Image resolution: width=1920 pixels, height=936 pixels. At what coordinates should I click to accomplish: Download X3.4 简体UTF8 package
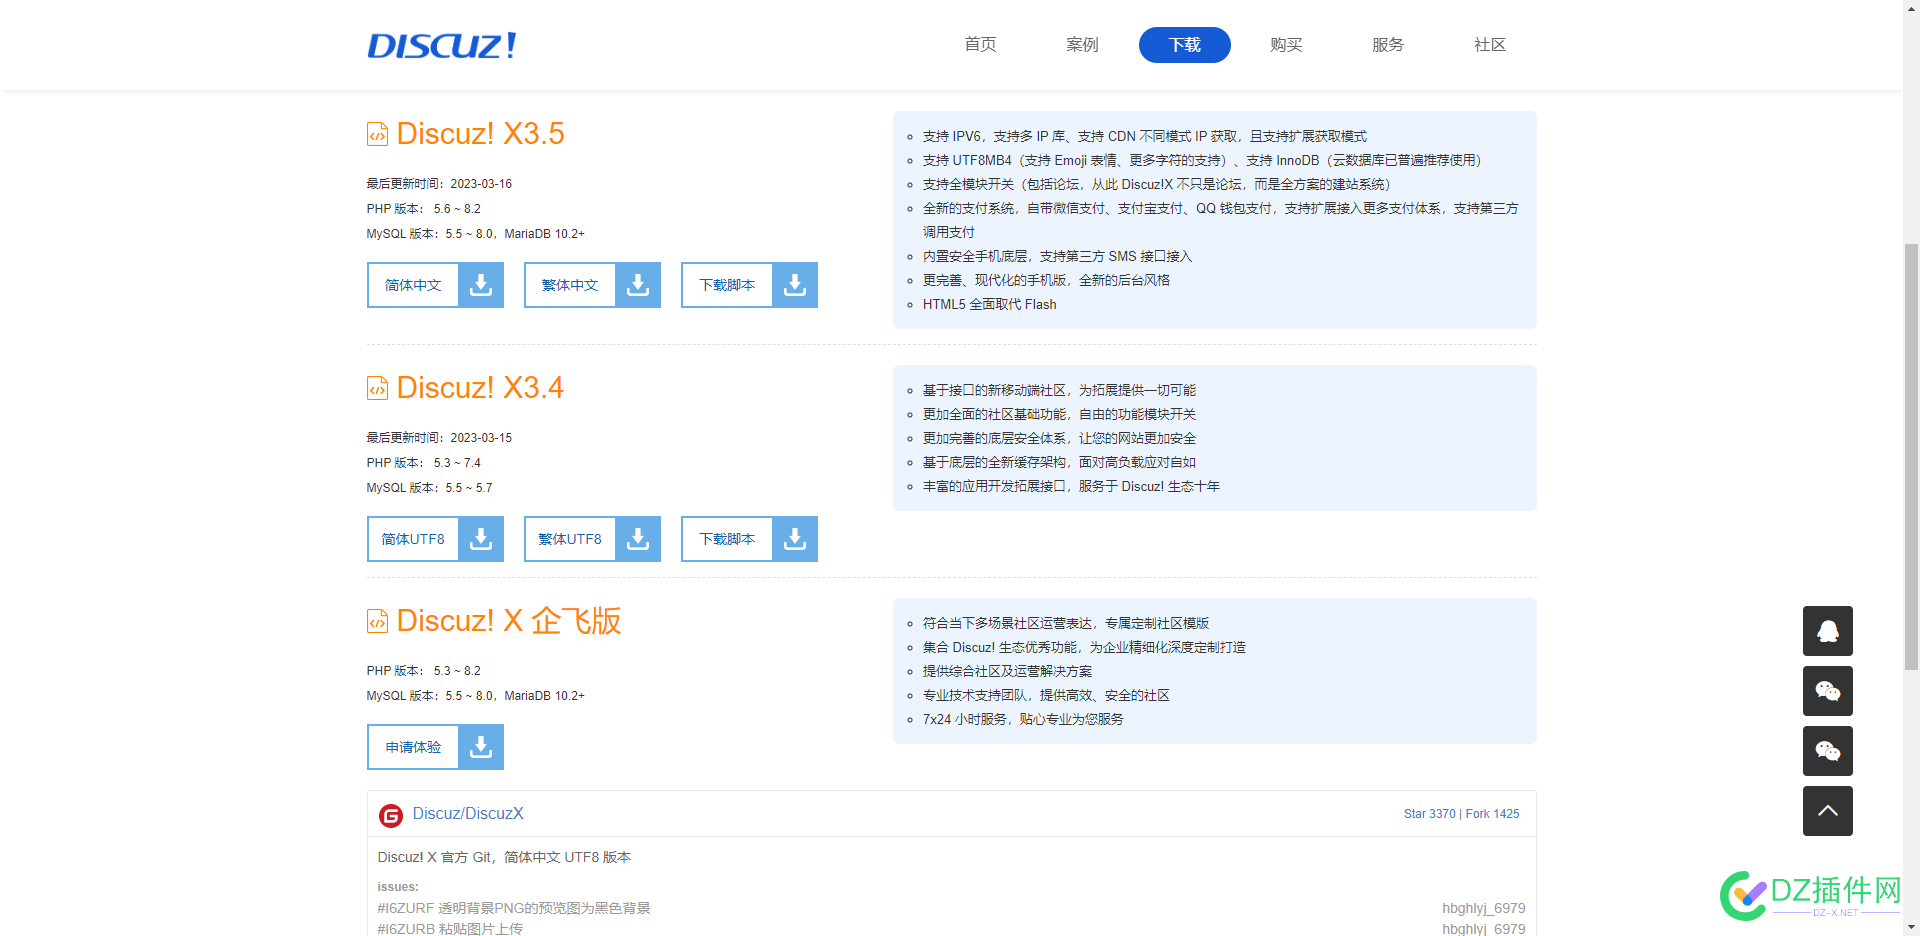coord(413,539)
